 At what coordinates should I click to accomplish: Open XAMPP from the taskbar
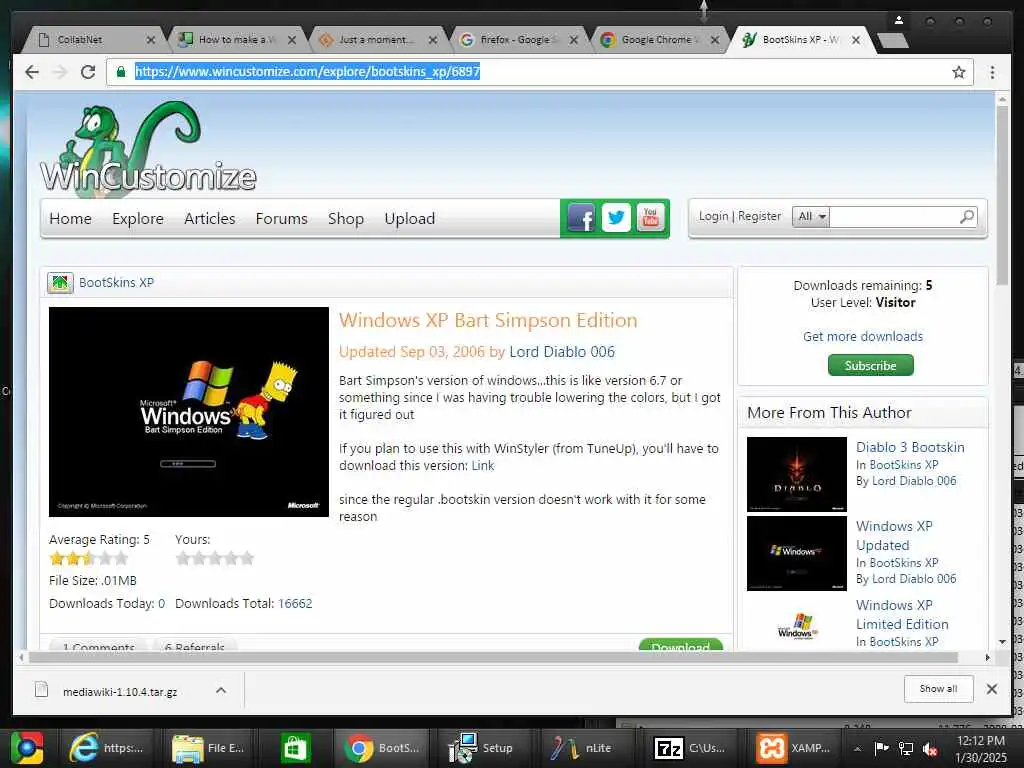[792, 748]
